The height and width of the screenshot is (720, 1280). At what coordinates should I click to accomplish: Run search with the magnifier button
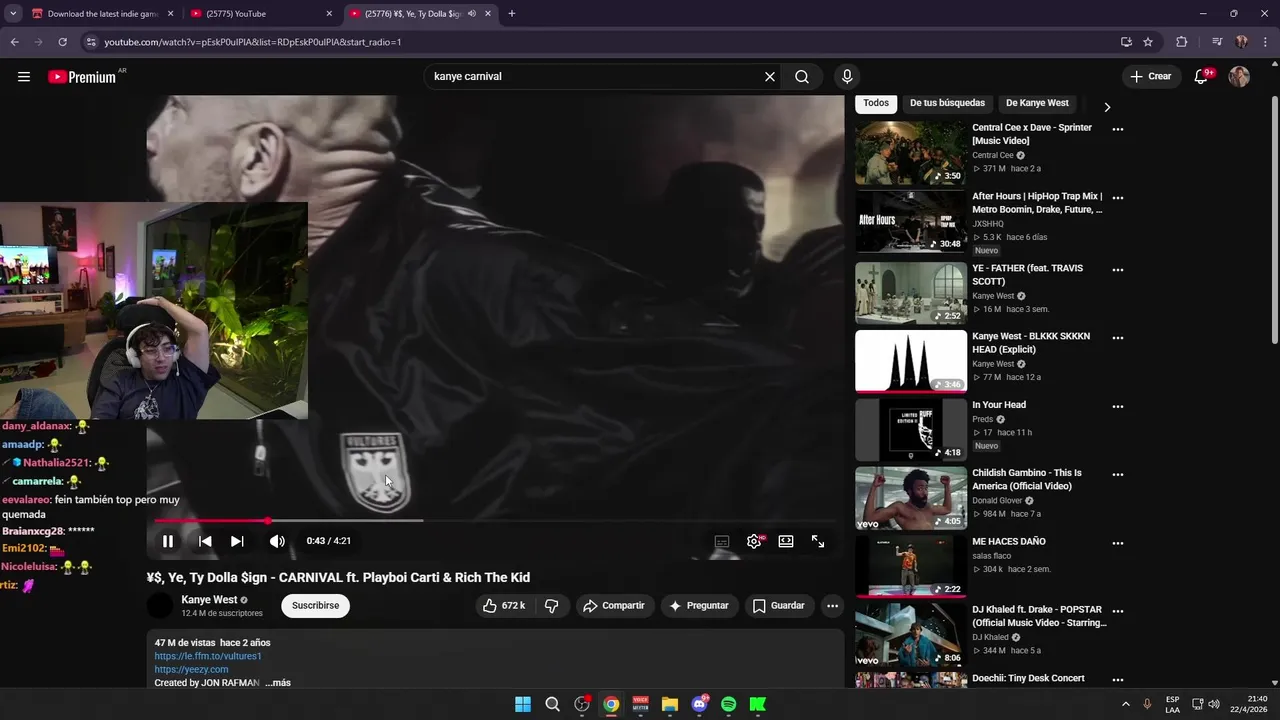tap(802, 77)
